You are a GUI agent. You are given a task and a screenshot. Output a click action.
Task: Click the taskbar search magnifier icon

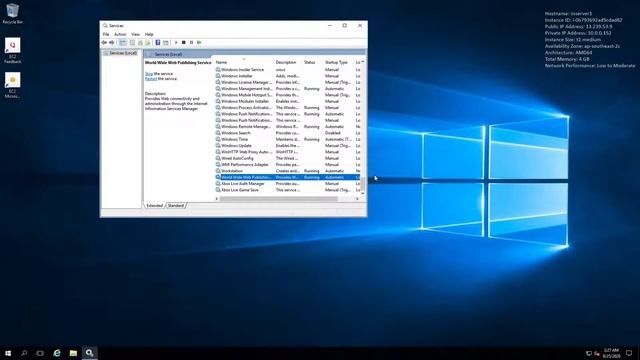click(24, 353)
